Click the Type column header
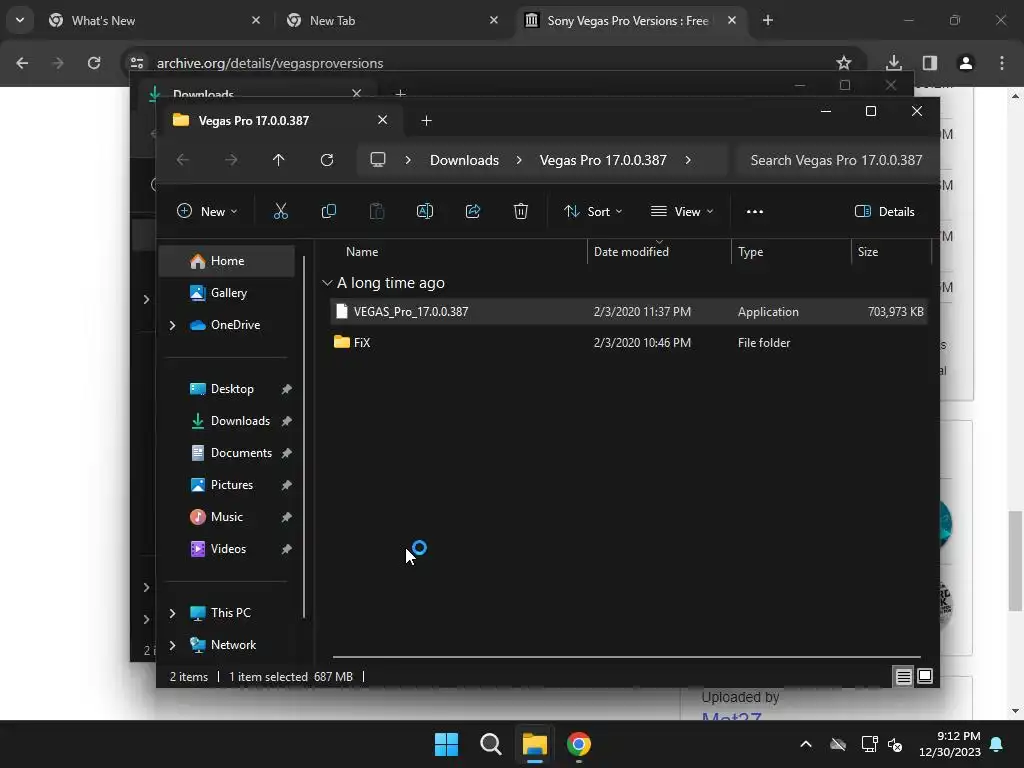The image size is (1024, 768). coord(750,251)
